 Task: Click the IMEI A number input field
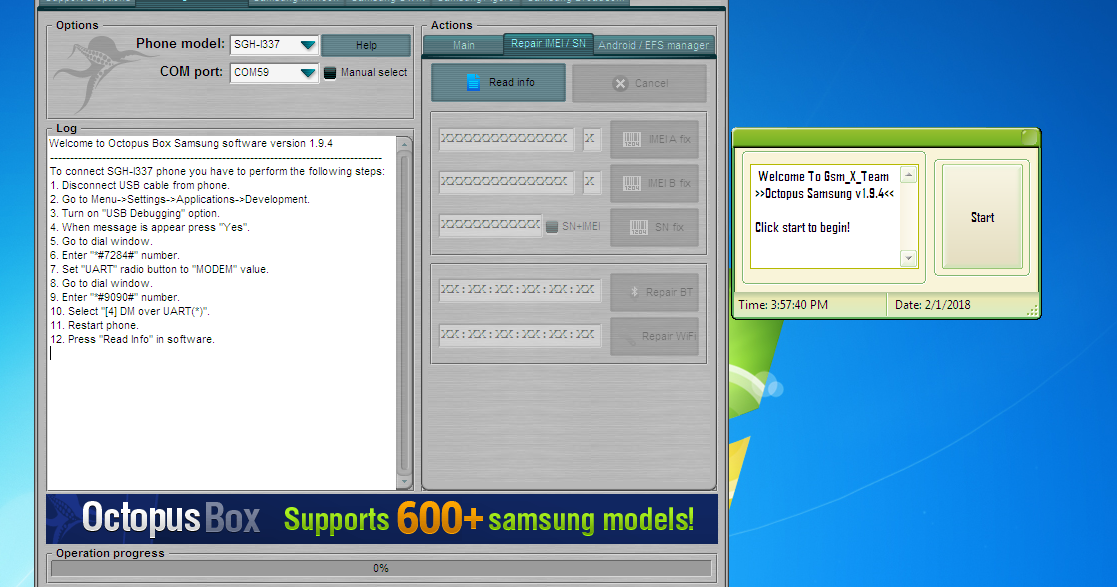[x=506, y=140]
